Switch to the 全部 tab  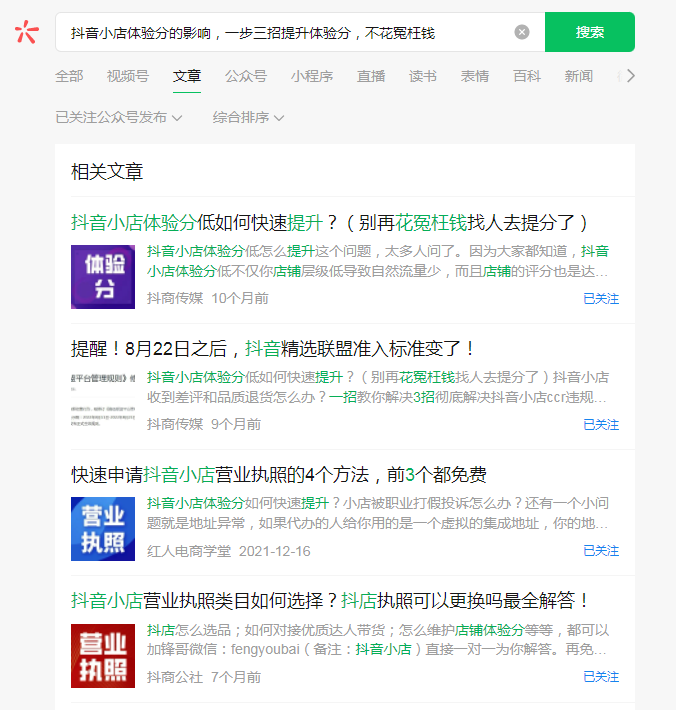(x=69, y=76)
